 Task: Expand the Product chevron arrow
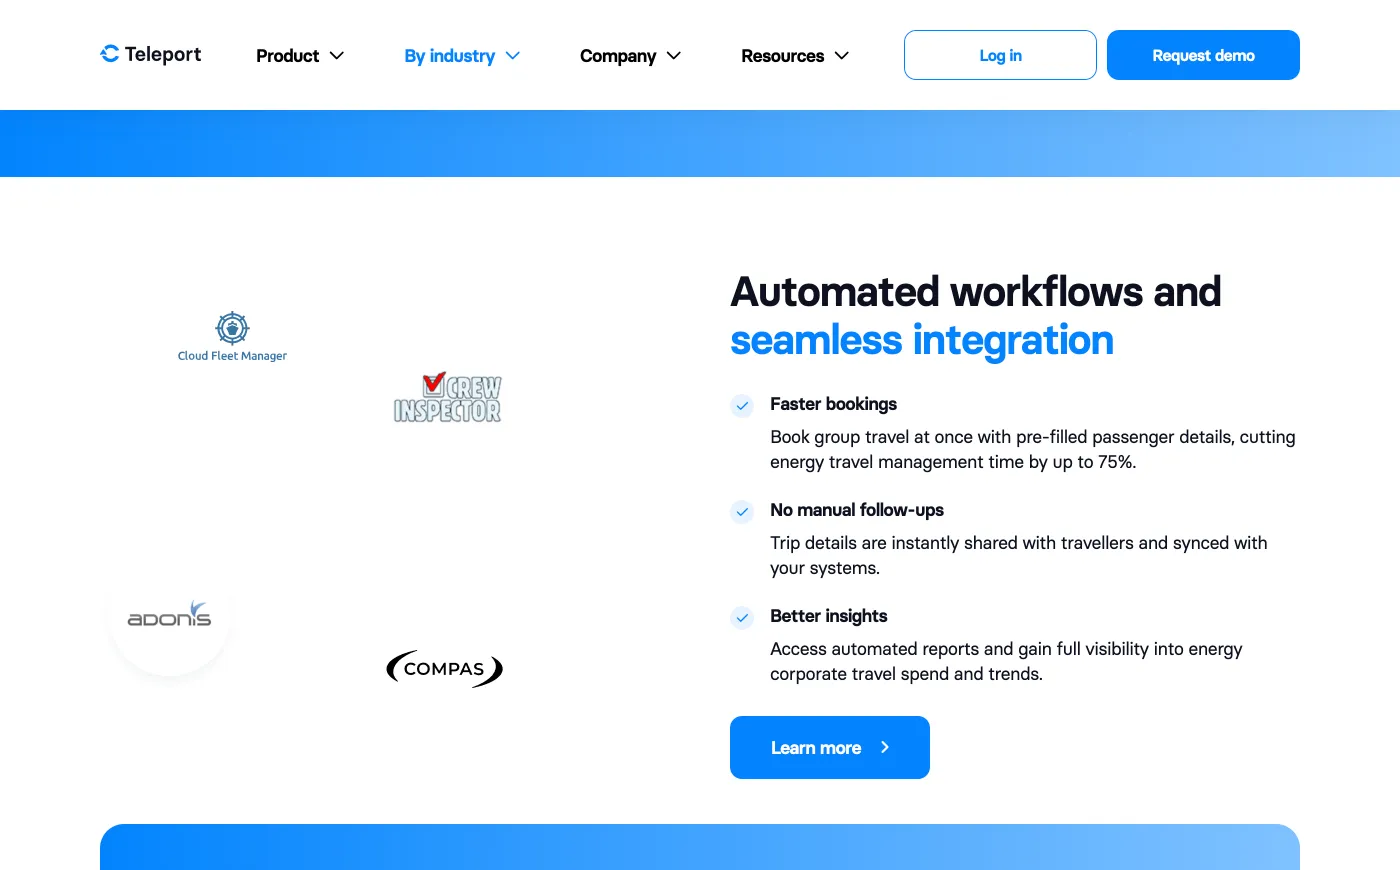click(x=337, y=56)
